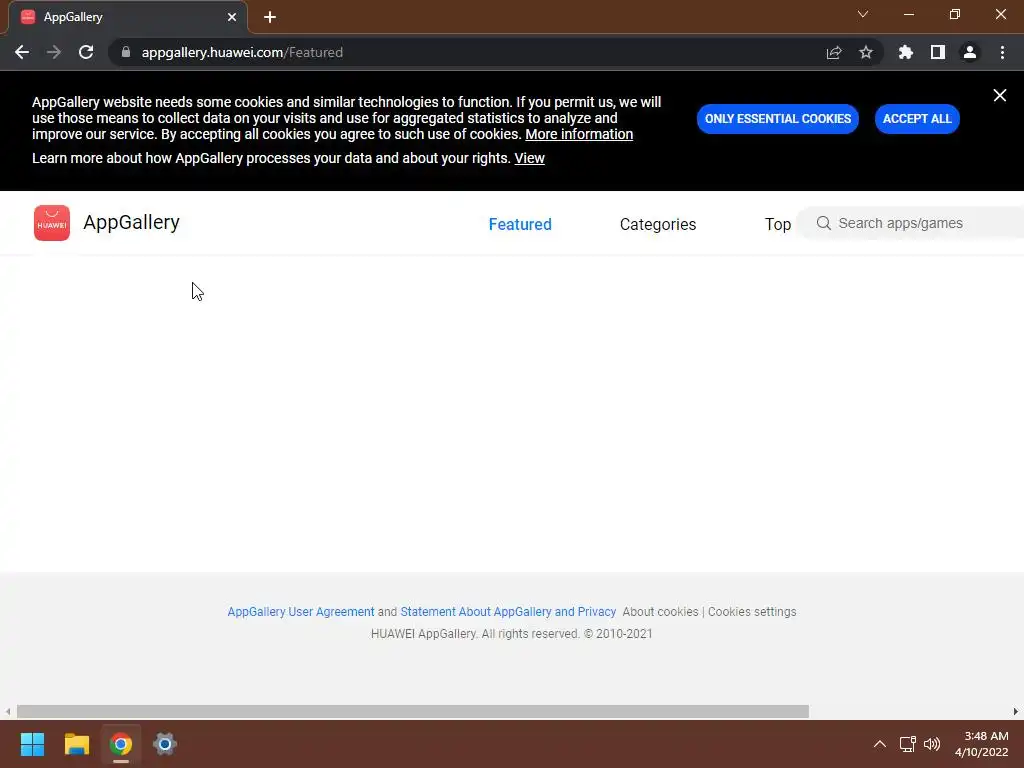Open the volume control in system tray
This screenshot has height=768, width=1024.
[x=932, y=744]
